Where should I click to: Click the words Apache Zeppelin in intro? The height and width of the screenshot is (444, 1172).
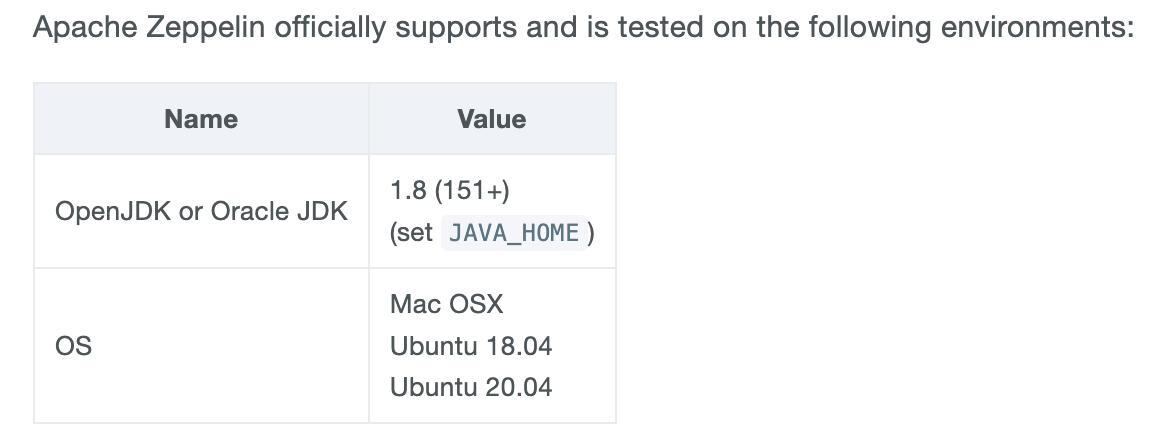click(x=149, y=28)
